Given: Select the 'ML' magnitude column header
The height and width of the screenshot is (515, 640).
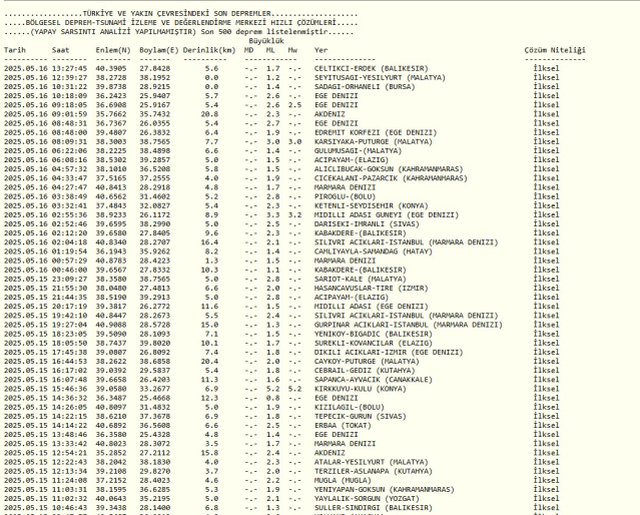Looking at the screenshot, I should [x=270, y=50].
